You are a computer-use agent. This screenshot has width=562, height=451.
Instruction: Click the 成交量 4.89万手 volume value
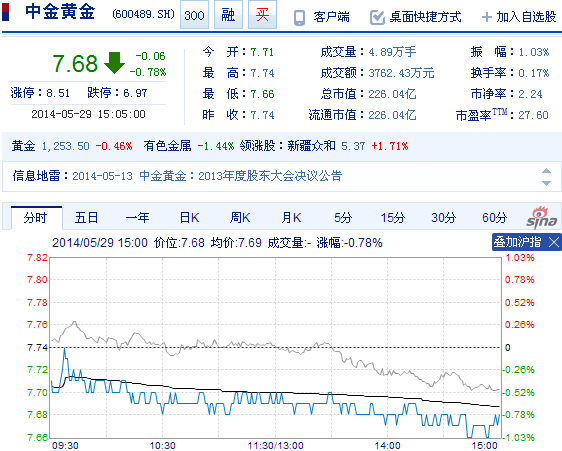coord(392,52)
